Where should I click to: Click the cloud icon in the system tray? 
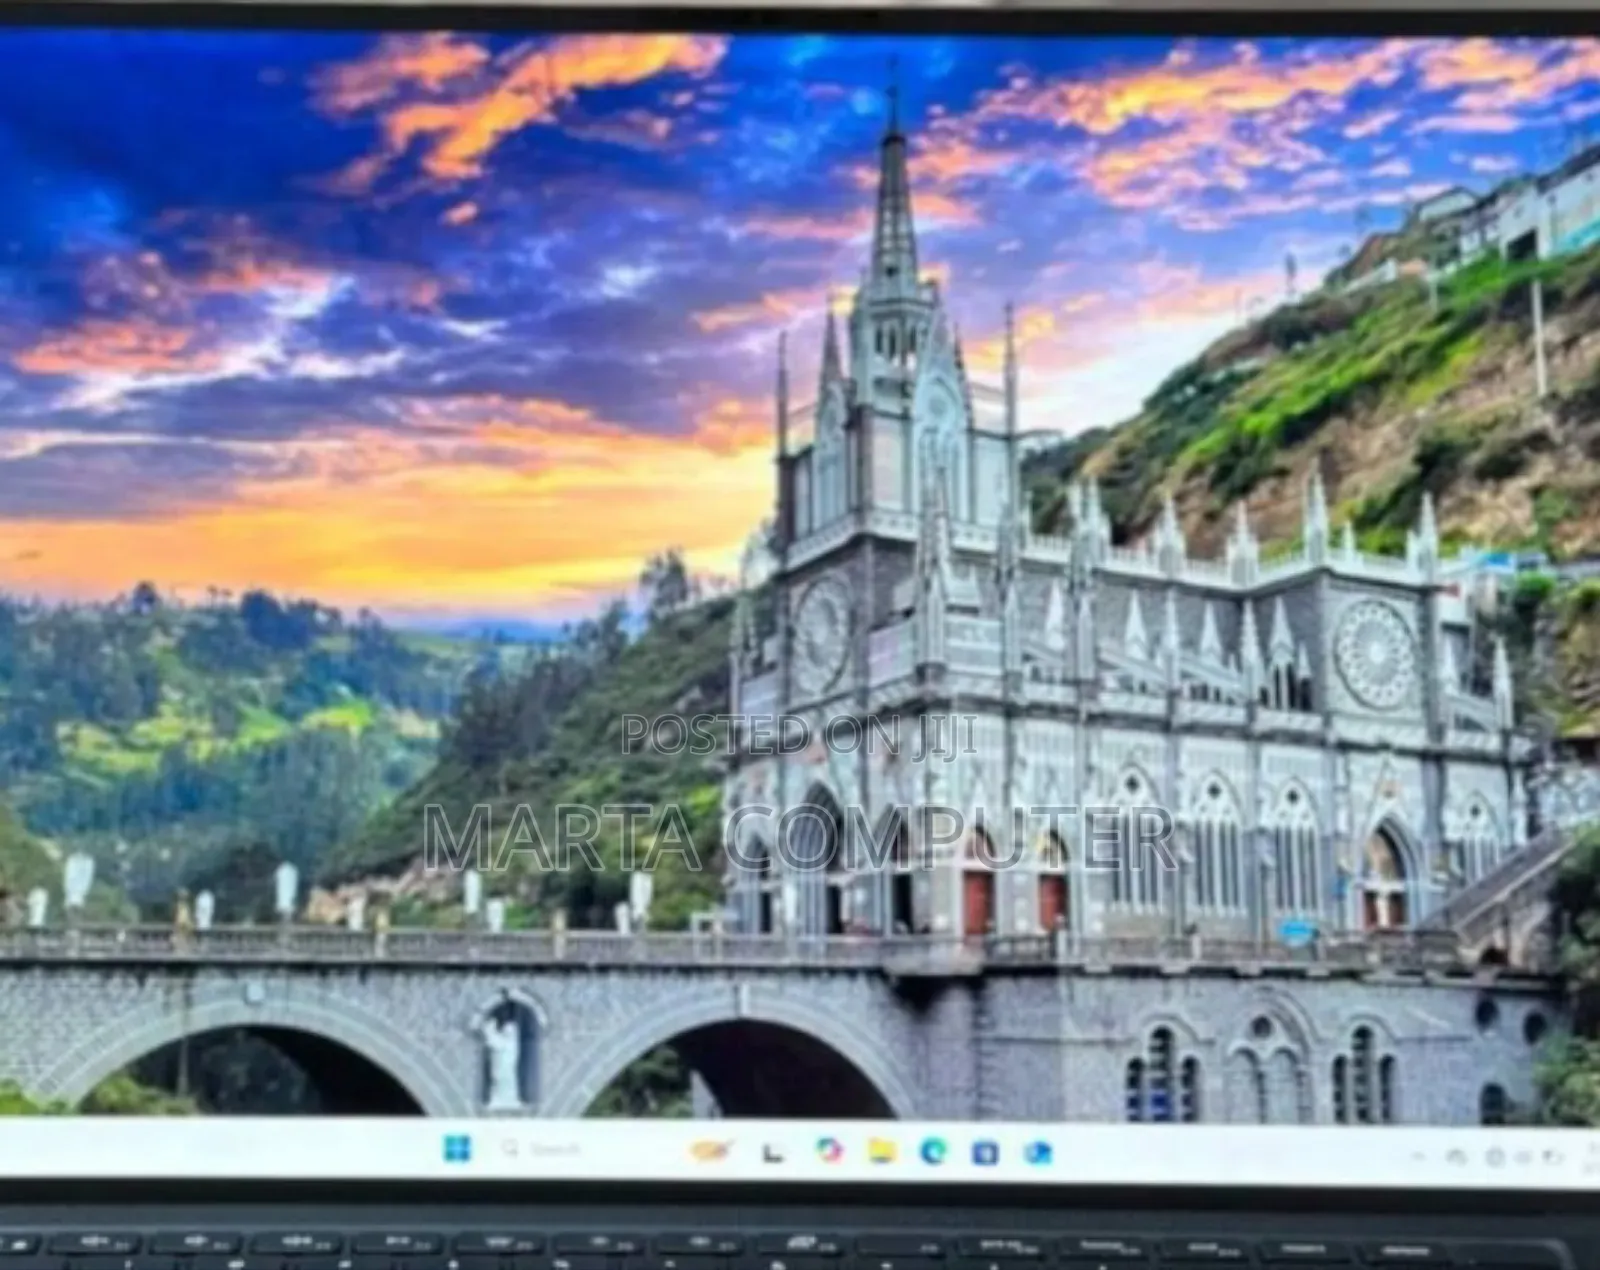pos(1456,1157)
